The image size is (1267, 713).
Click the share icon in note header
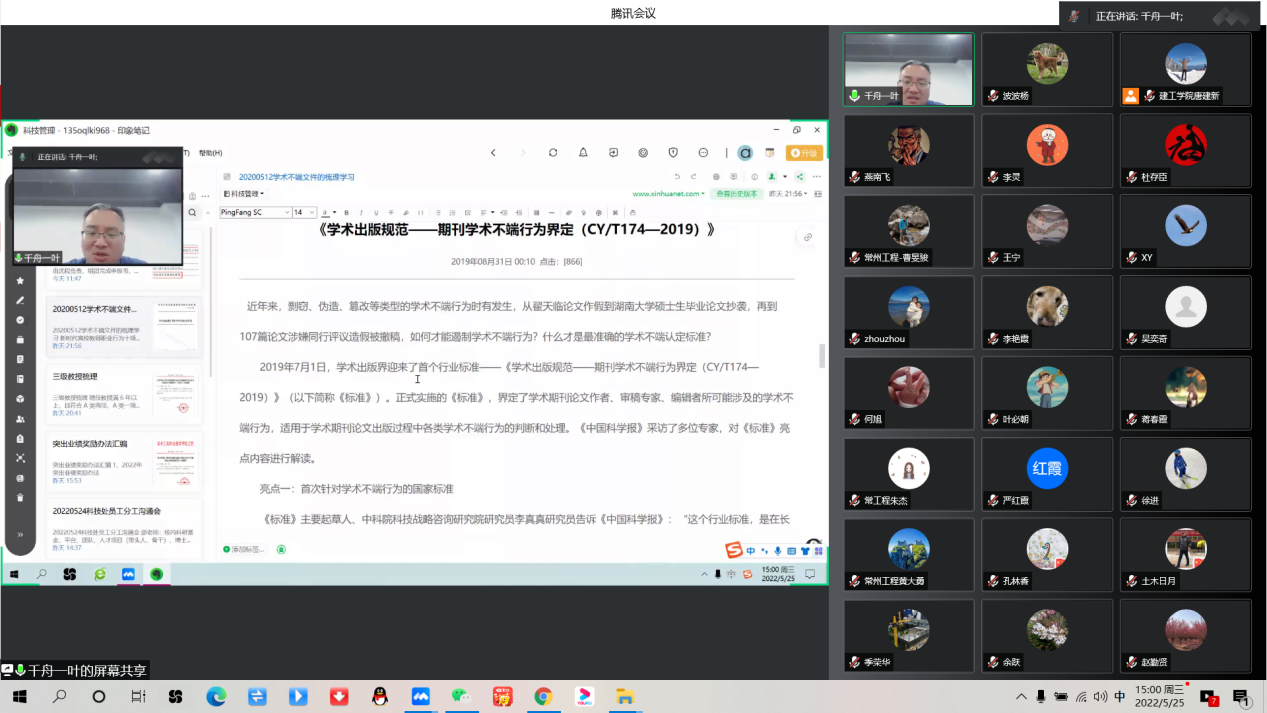pos(800,177)
